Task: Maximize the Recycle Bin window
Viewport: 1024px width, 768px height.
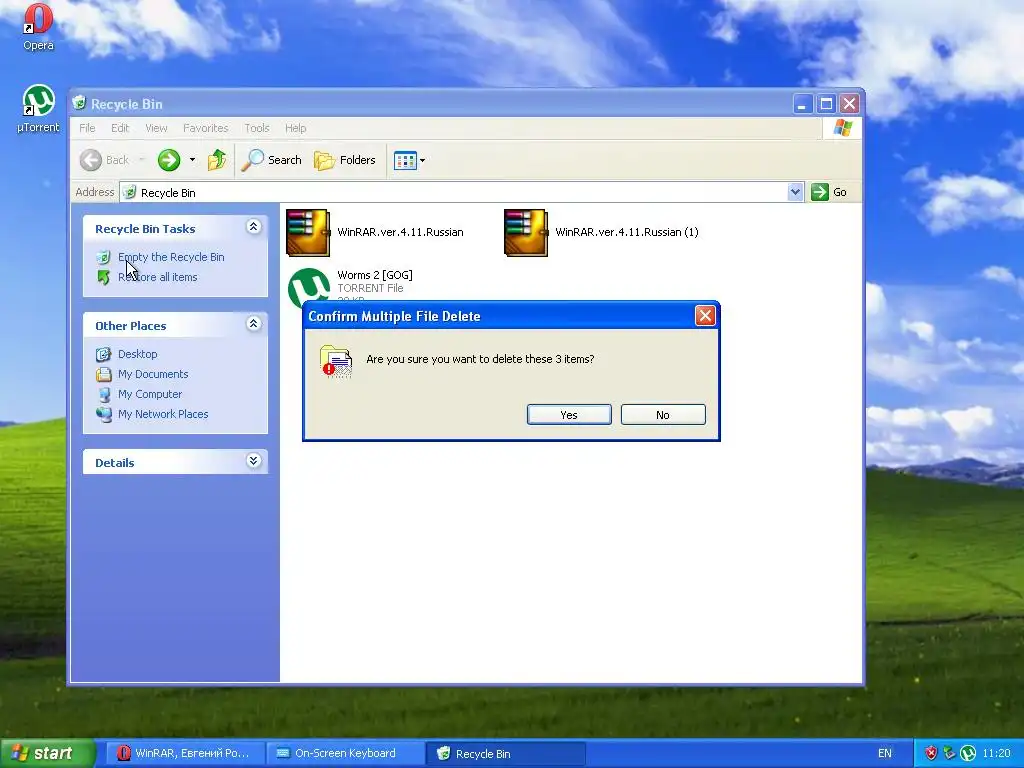Action: pos(826,104)
